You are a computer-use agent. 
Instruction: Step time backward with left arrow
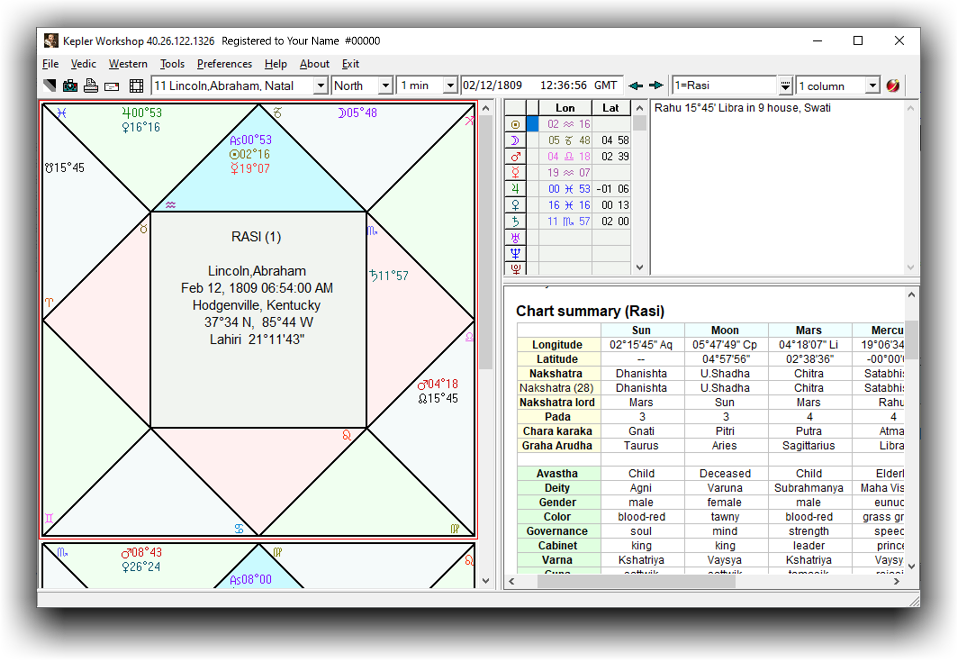pyautogui.click(x=636, y=86)
